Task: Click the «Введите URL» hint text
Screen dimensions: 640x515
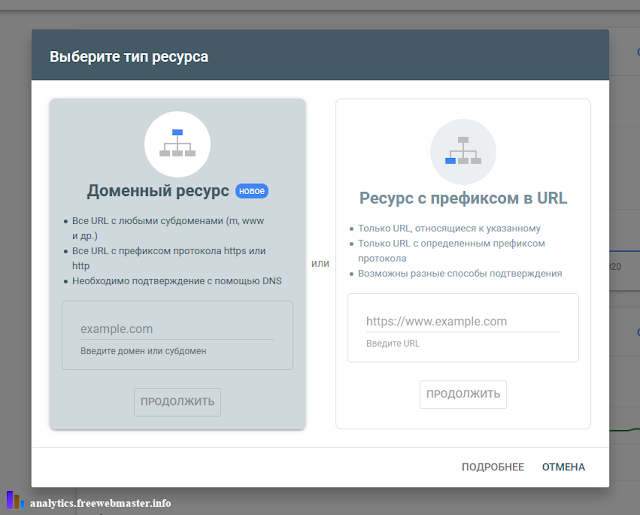Action: (x=393, y=344)
